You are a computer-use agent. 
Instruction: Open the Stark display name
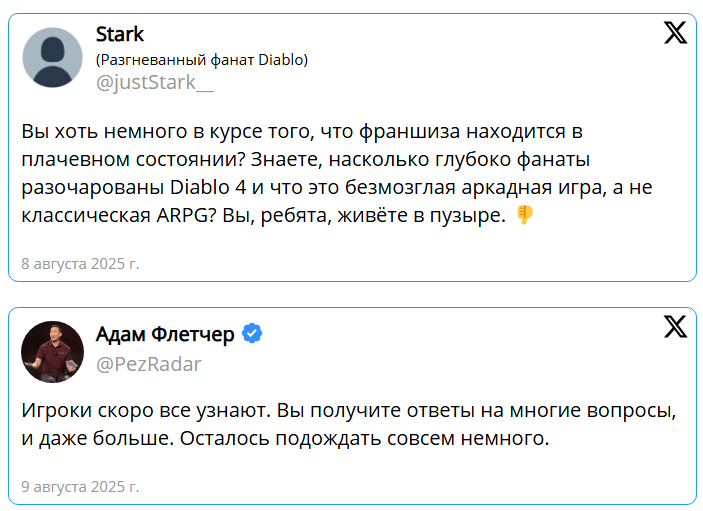click(x=120, y=35)
